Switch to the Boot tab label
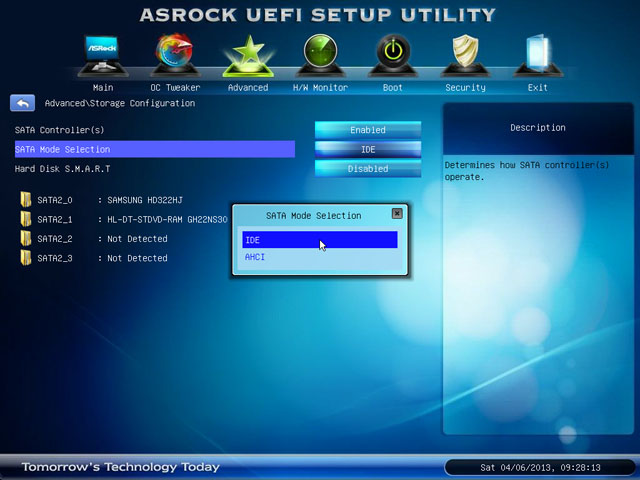 (393, 87)
